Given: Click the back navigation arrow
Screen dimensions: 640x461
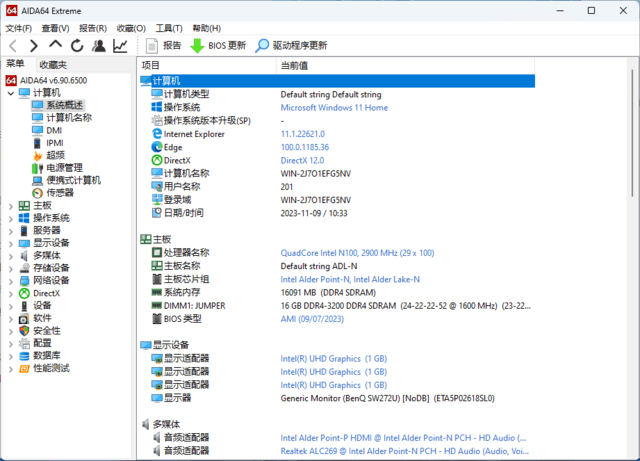Looking at the screenshot, I should 13,46.
